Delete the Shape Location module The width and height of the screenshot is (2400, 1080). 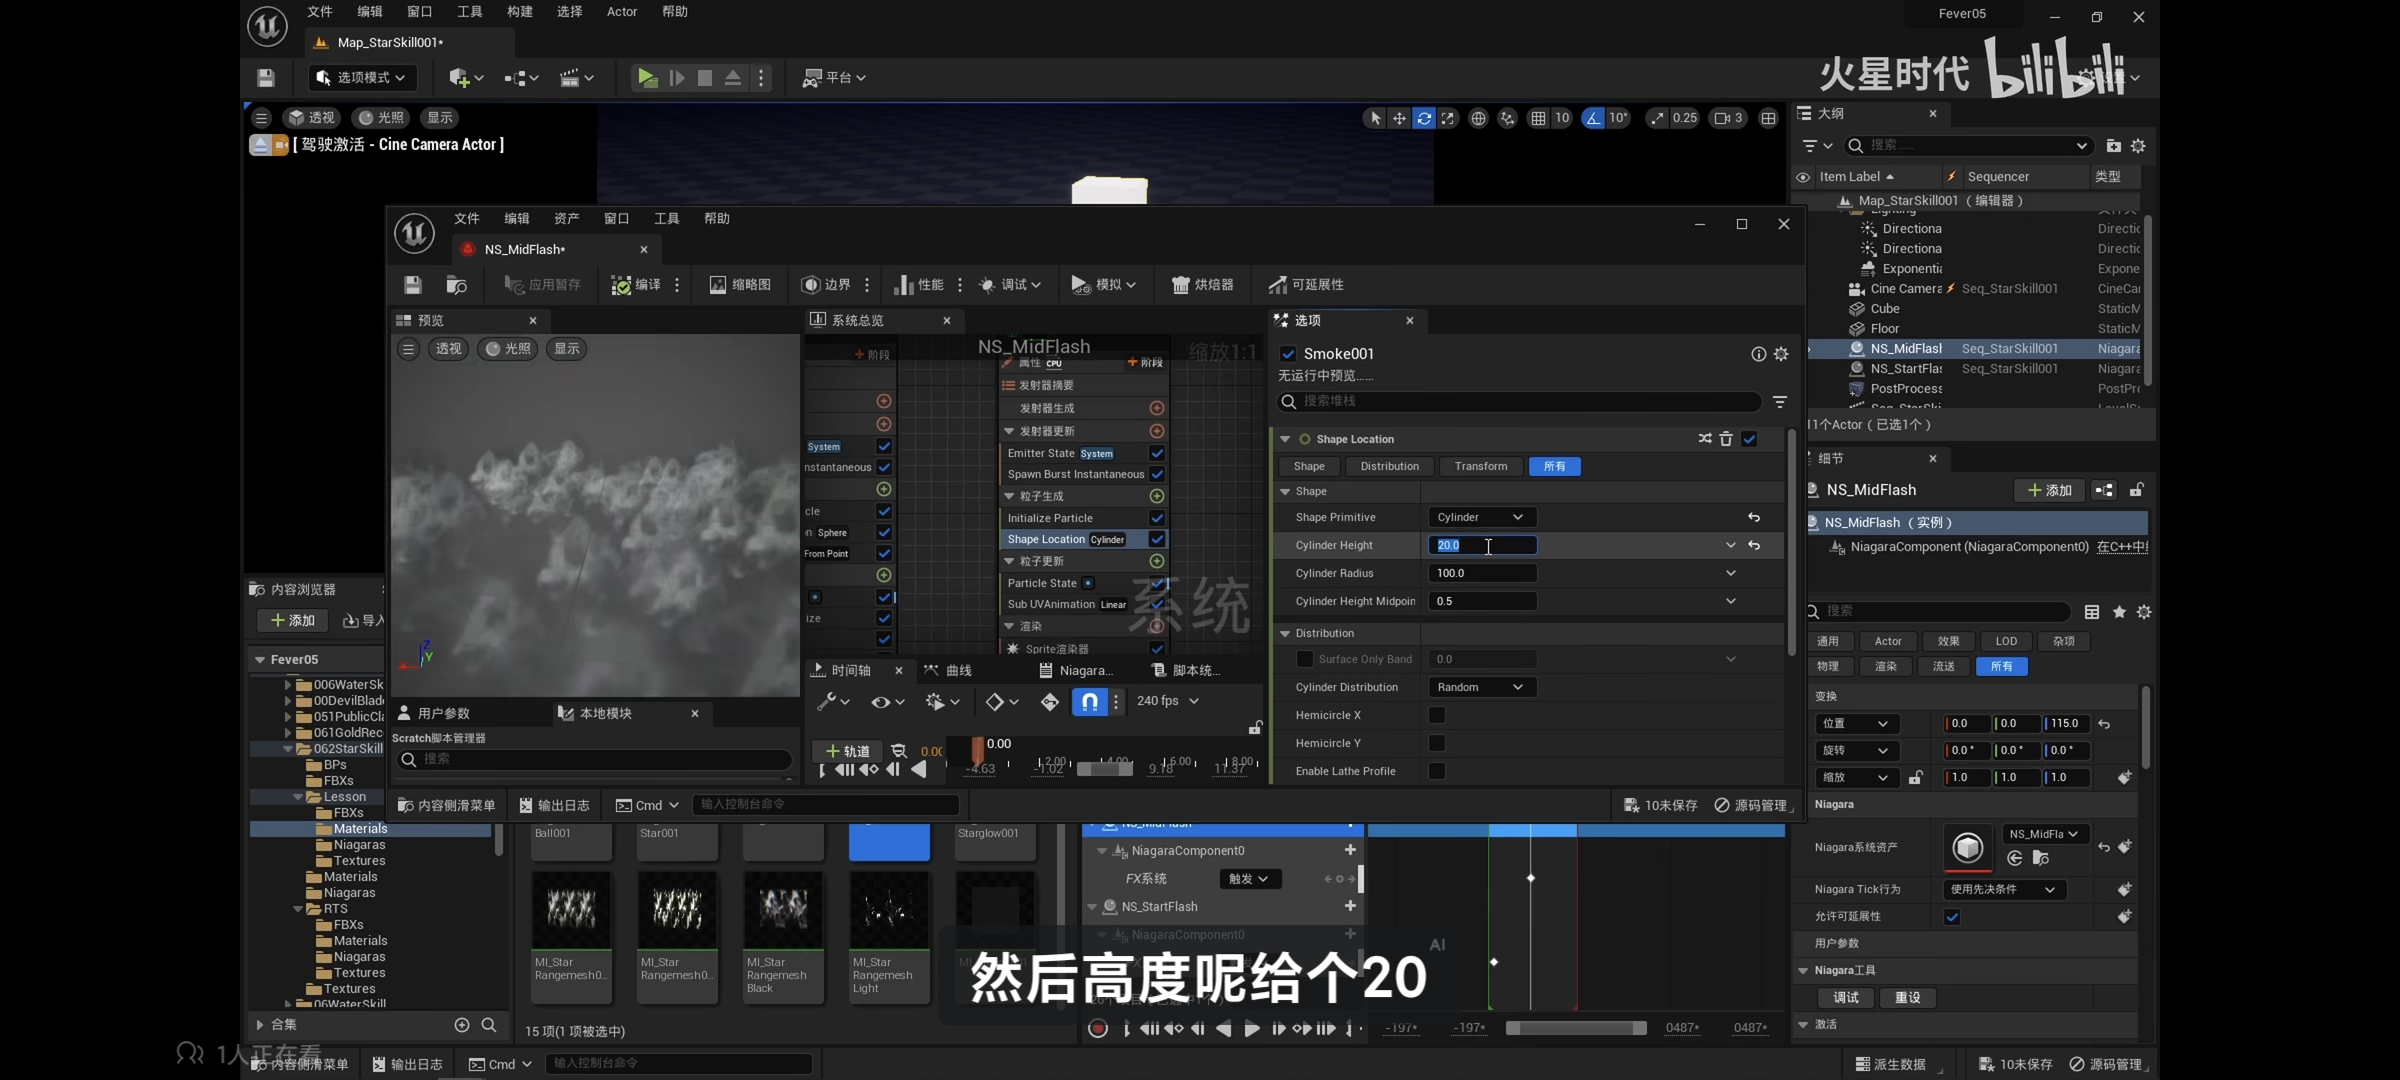coord(1726,439)
